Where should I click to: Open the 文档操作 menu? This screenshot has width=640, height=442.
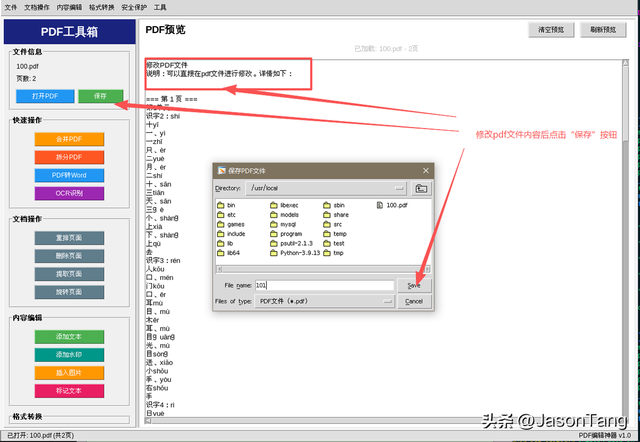37,7
